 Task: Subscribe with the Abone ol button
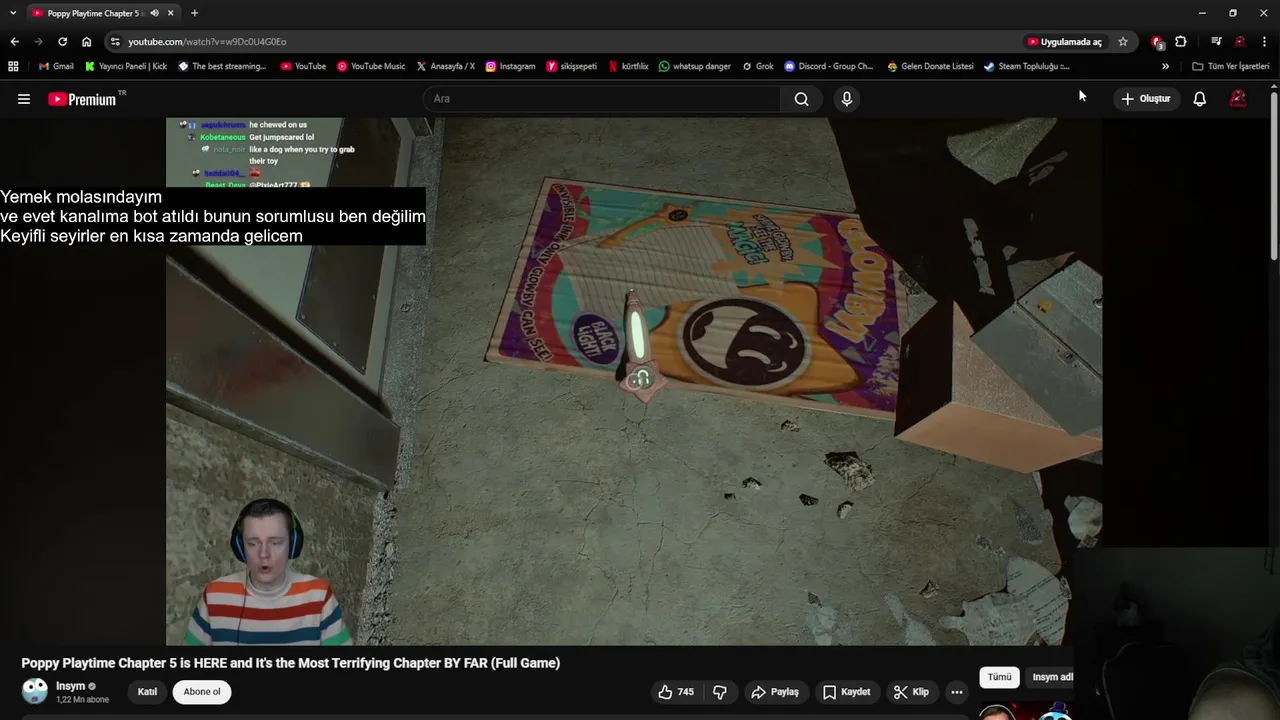202,692
